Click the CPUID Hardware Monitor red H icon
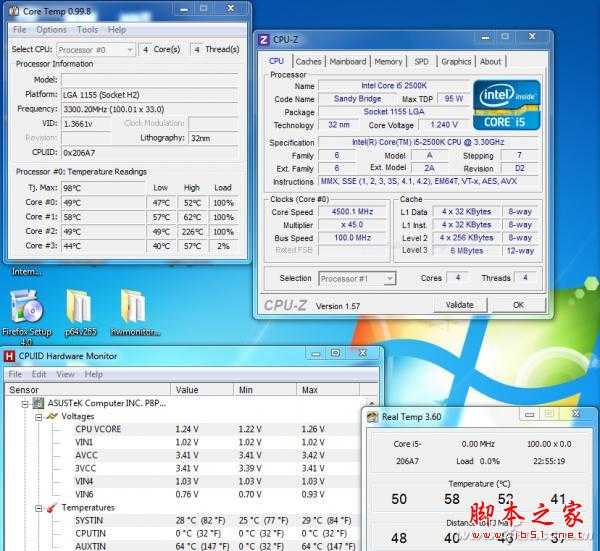600x551 pixels. (x=10, y=356)
